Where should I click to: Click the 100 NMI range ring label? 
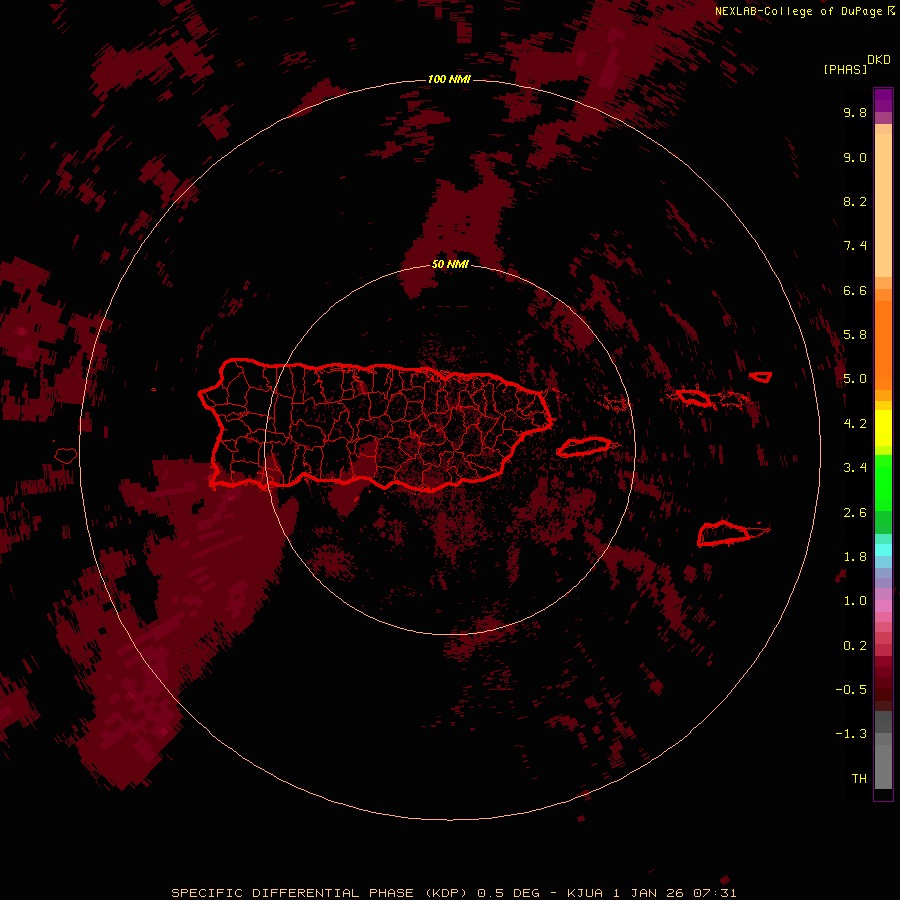coord(449,79)
